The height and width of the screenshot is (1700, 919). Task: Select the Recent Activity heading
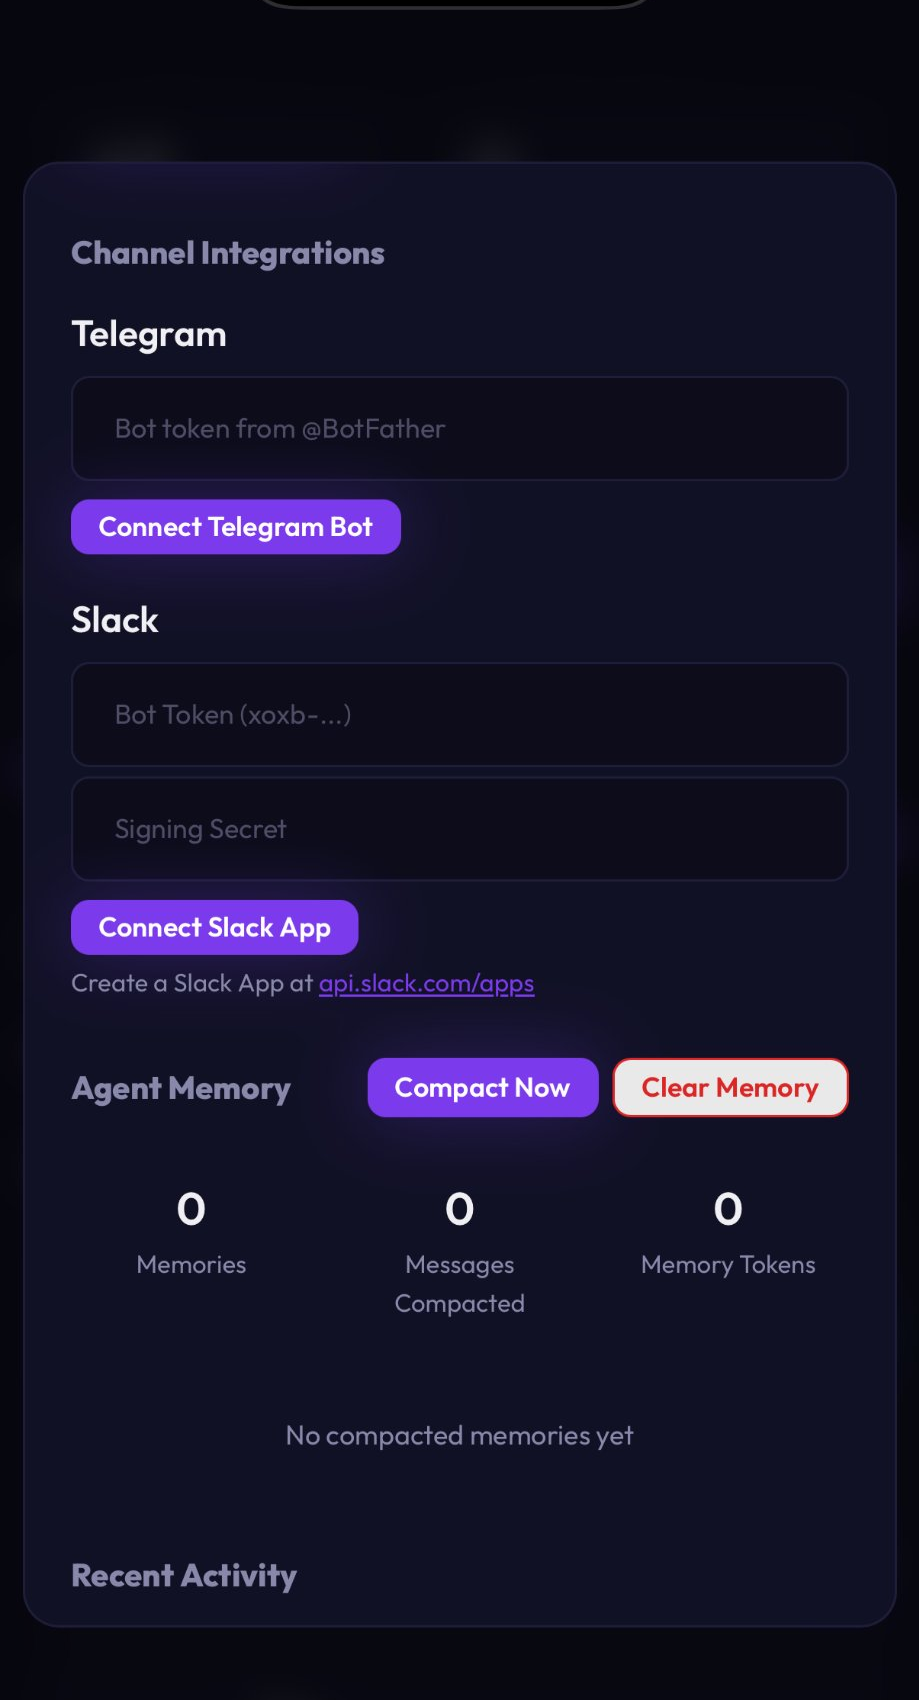184,1576
